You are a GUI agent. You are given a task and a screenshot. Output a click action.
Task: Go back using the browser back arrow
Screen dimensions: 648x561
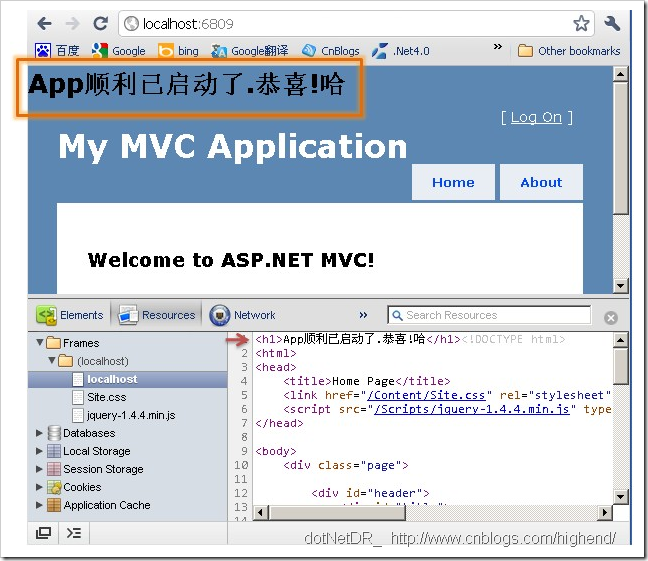45,24
